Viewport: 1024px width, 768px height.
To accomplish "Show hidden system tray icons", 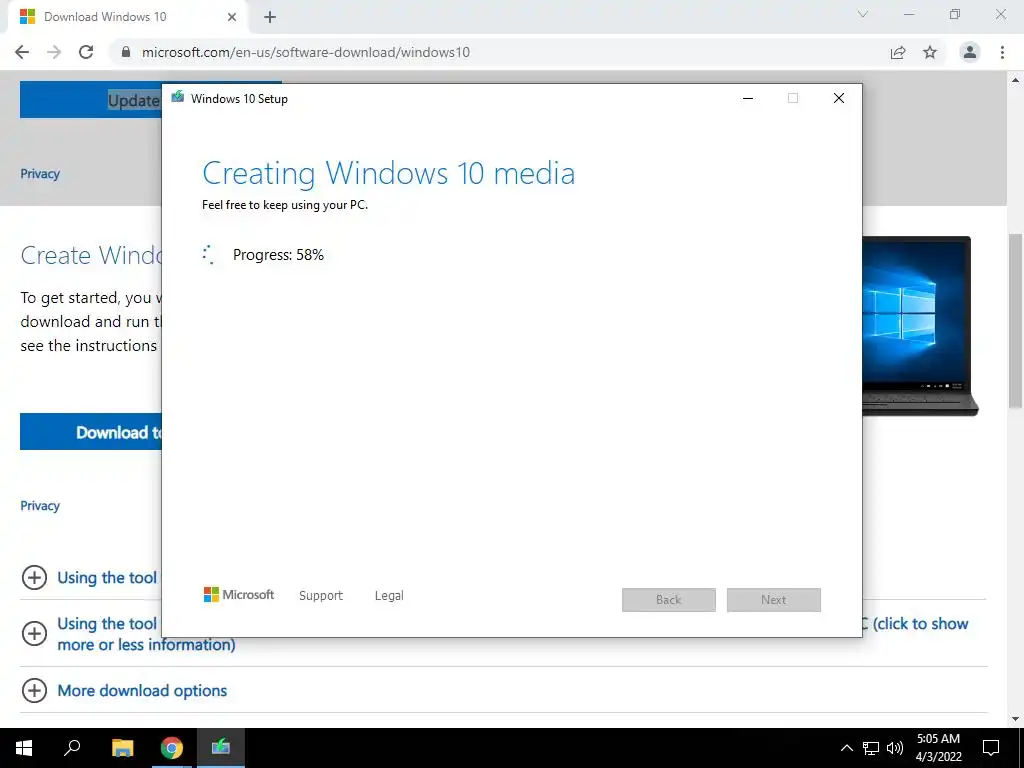I will 846,748.
